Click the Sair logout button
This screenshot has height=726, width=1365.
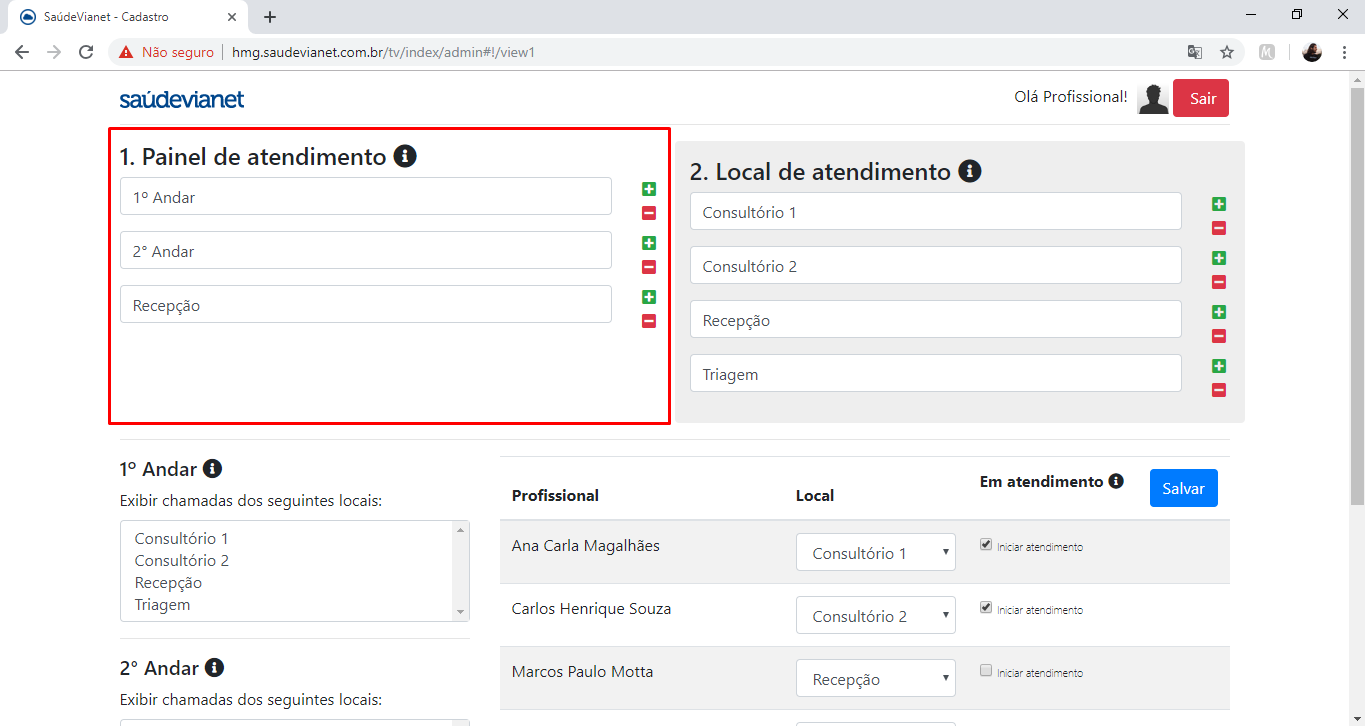tap(1201, 98)
